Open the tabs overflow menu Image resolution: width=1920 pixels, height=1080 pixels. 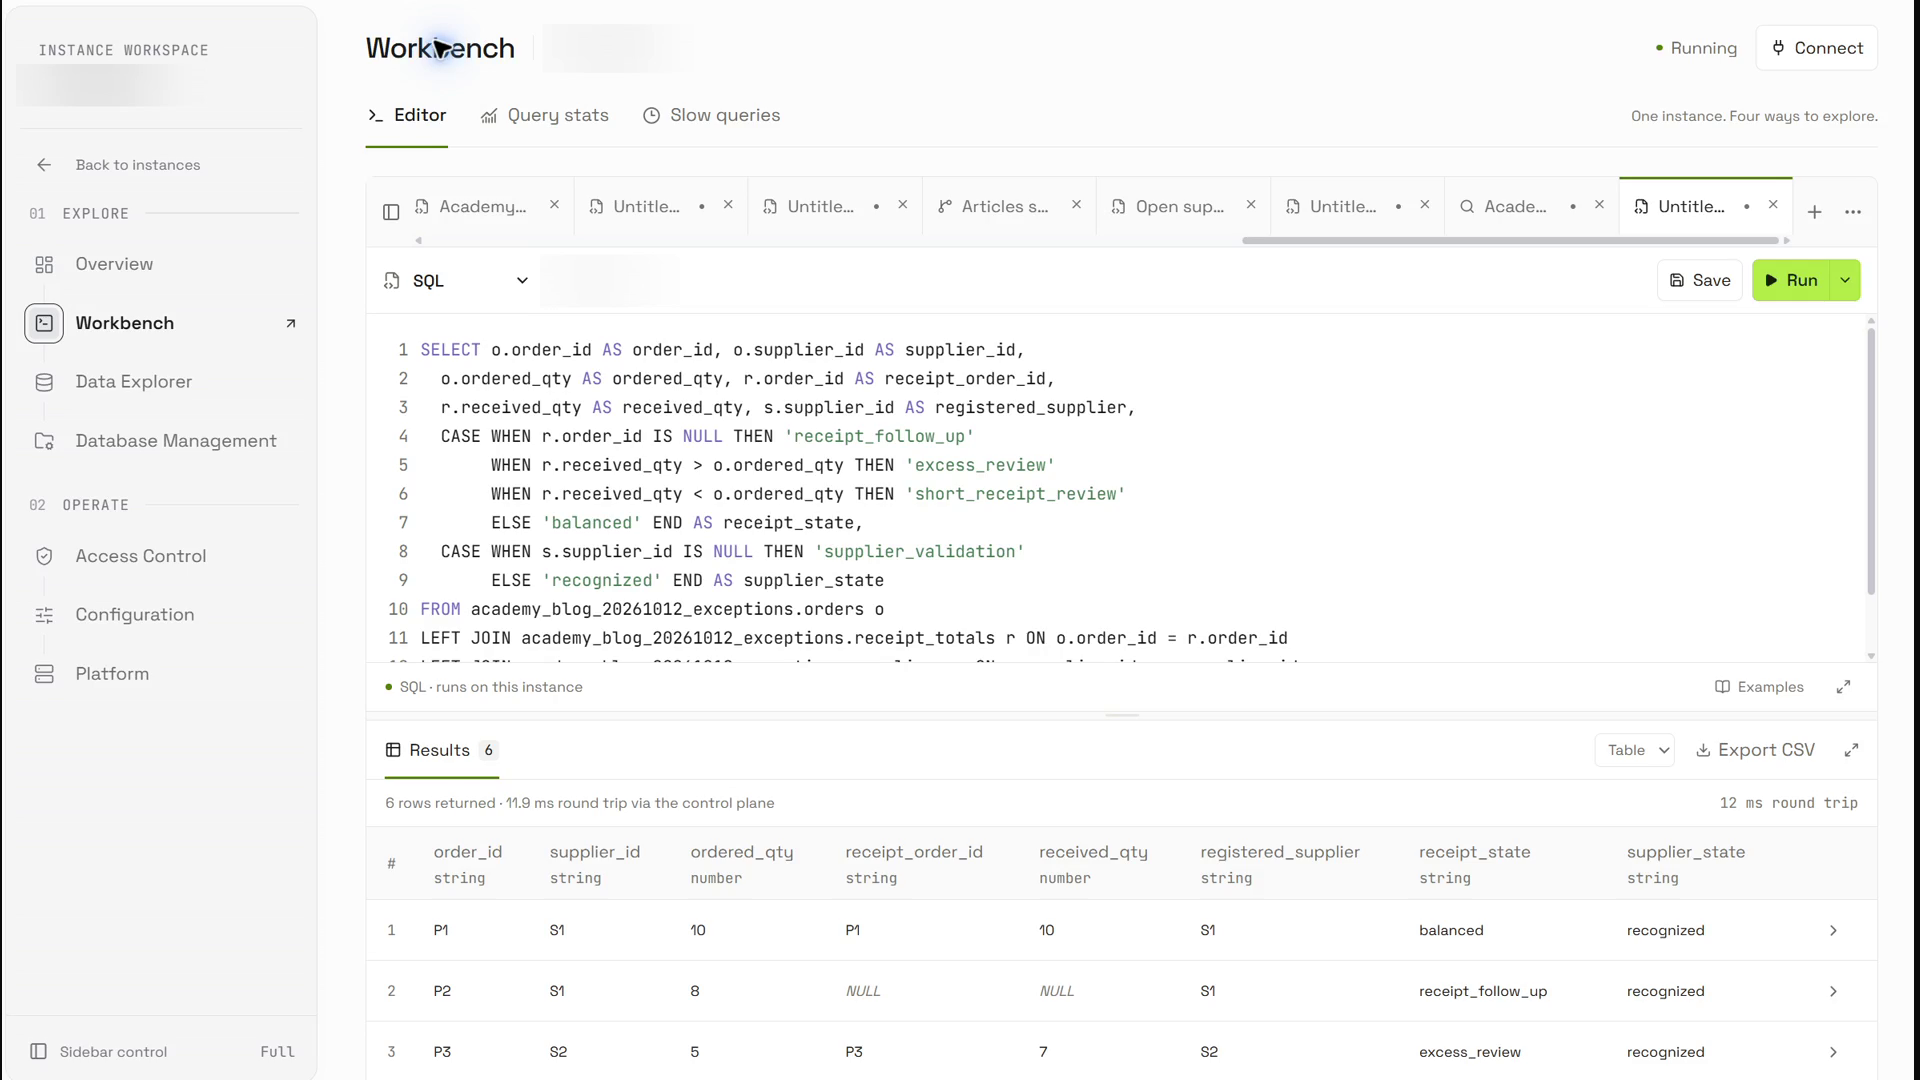(x=1853, y=212)
